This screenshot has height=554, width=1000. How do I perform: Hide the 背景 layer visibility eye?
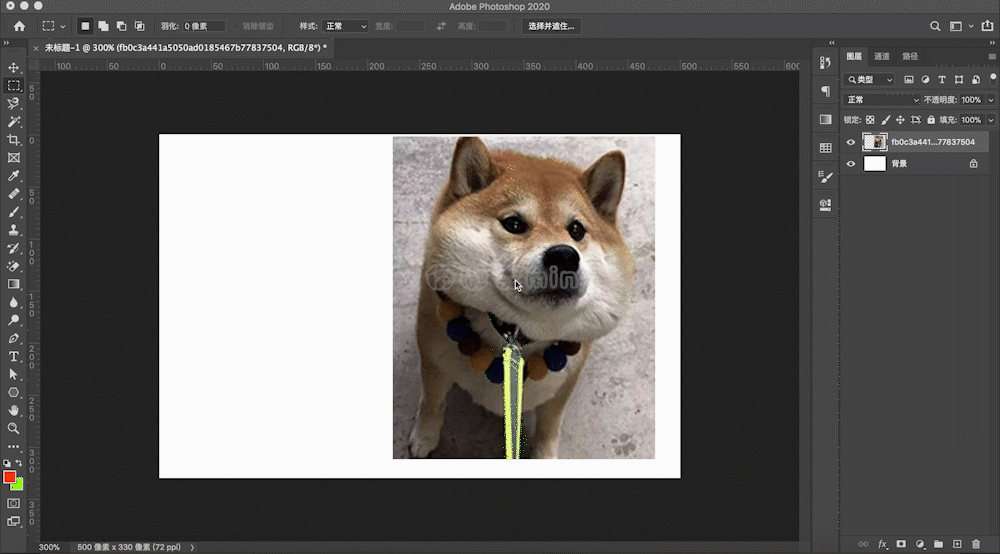(x=851, y=164)
